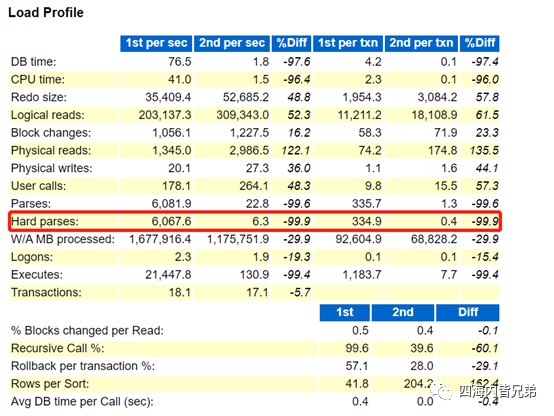The height and width of the screenshot is (416, 554).
Task: Click the 'Block changes:' row label
Action: (x=51, y=133)
